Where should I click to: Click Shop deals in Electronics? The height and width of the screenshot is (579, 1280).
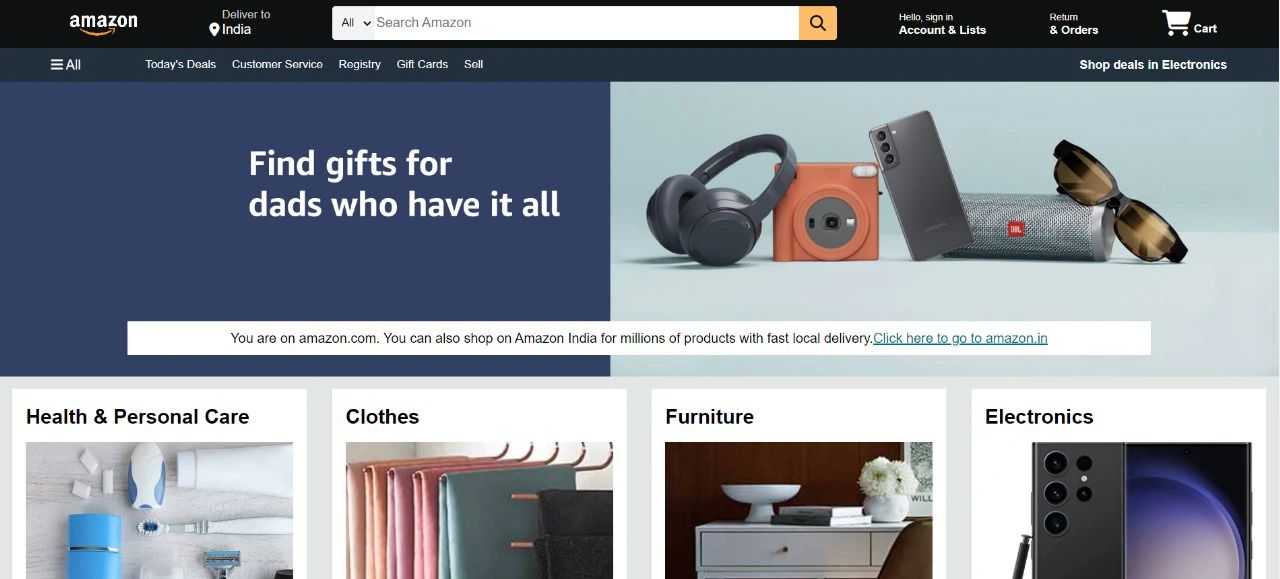1153,64
